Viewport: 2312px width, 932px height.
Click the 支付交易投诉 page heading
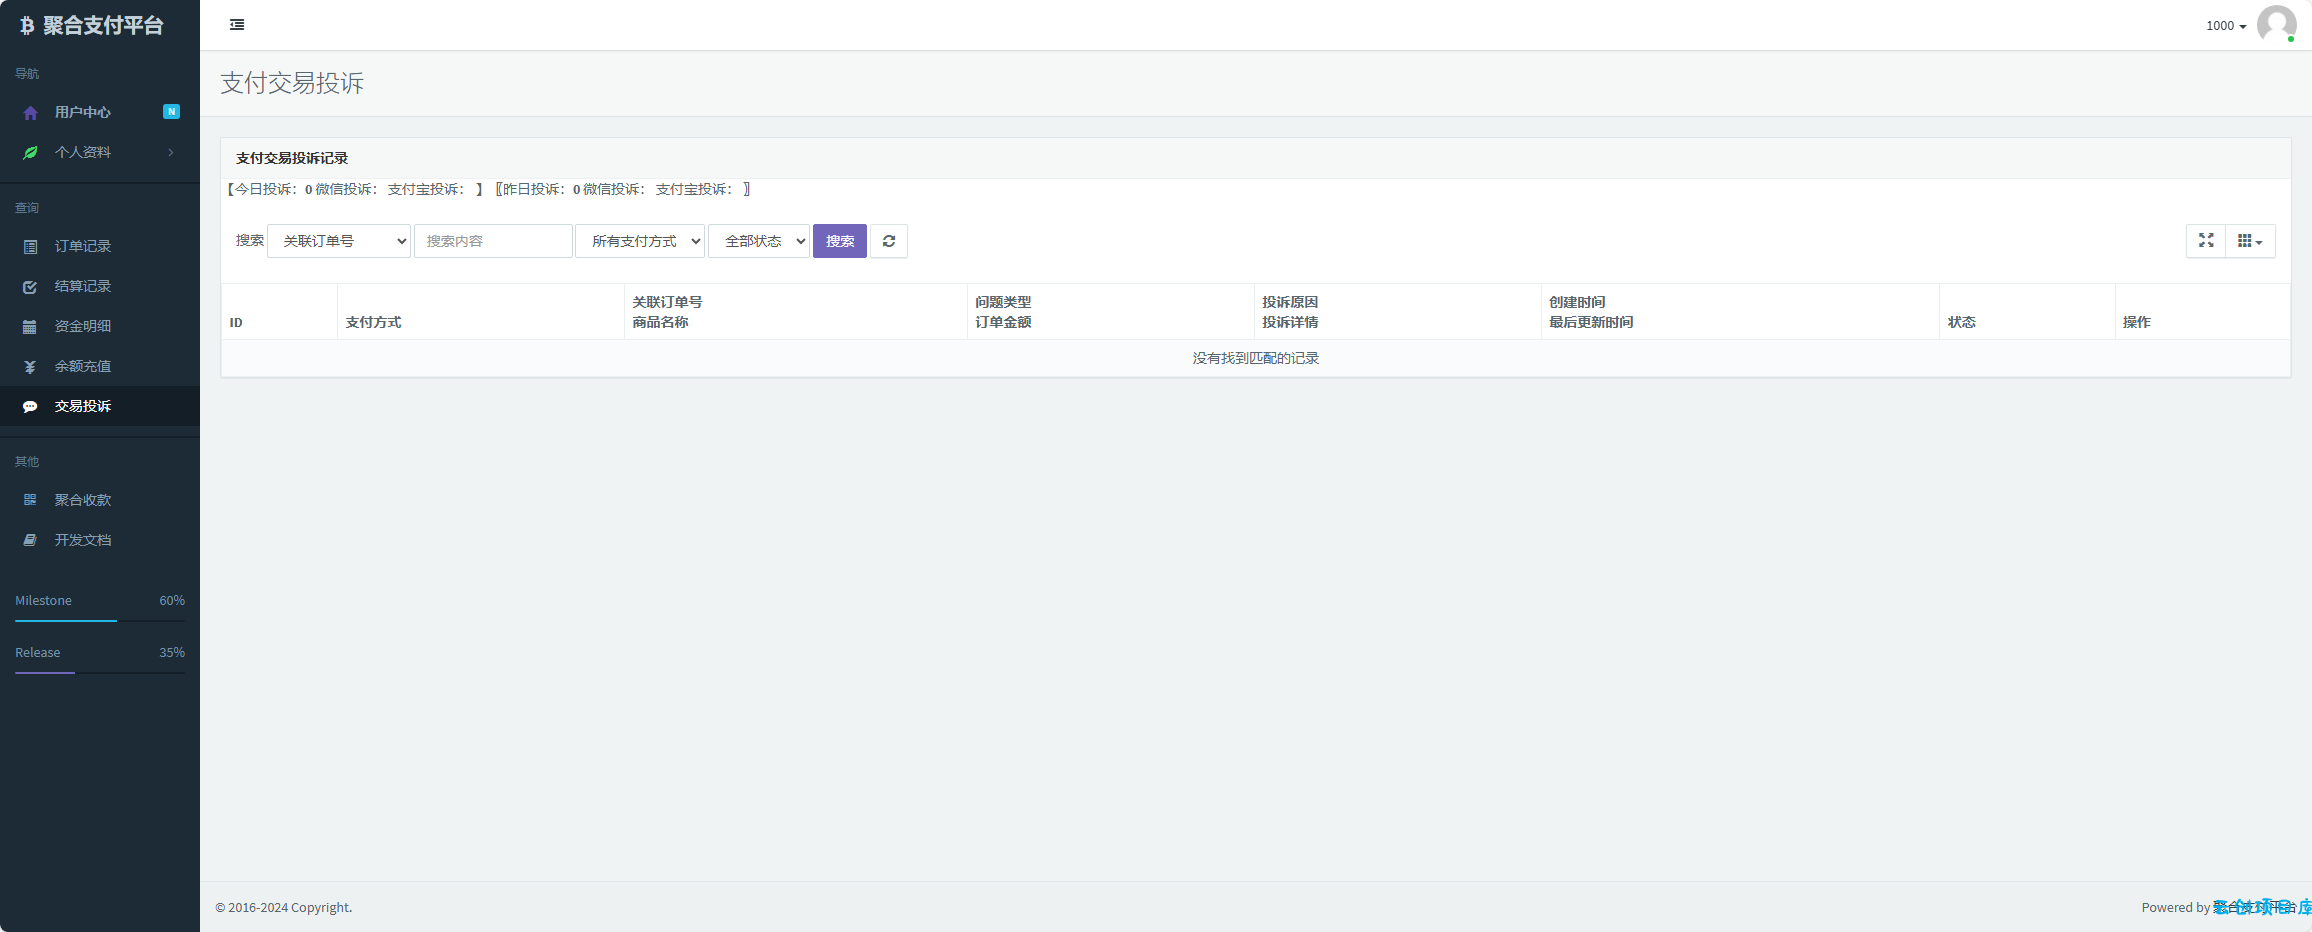pos(292,83)
